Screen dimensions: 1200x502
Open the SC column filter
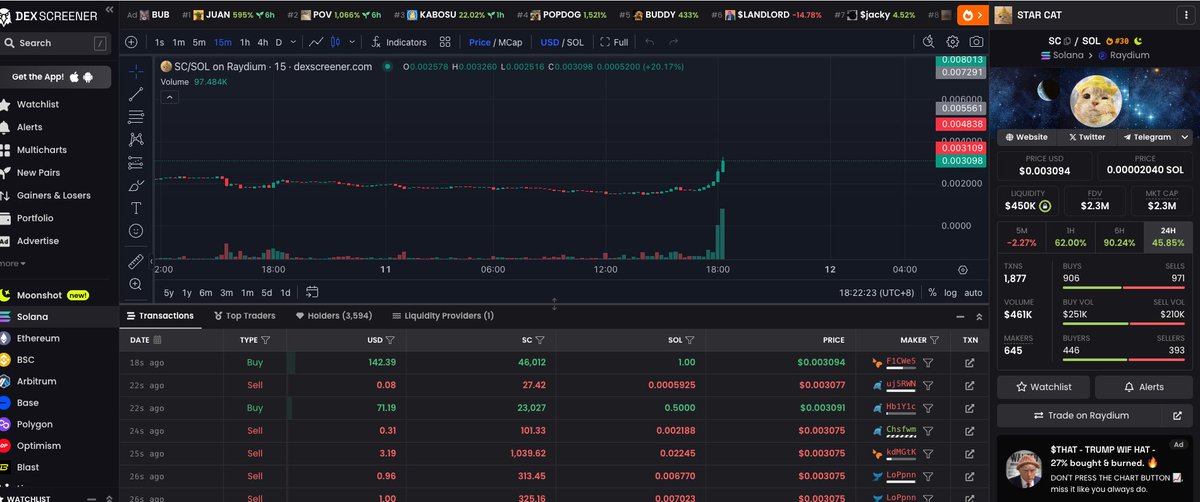(540, 340)
